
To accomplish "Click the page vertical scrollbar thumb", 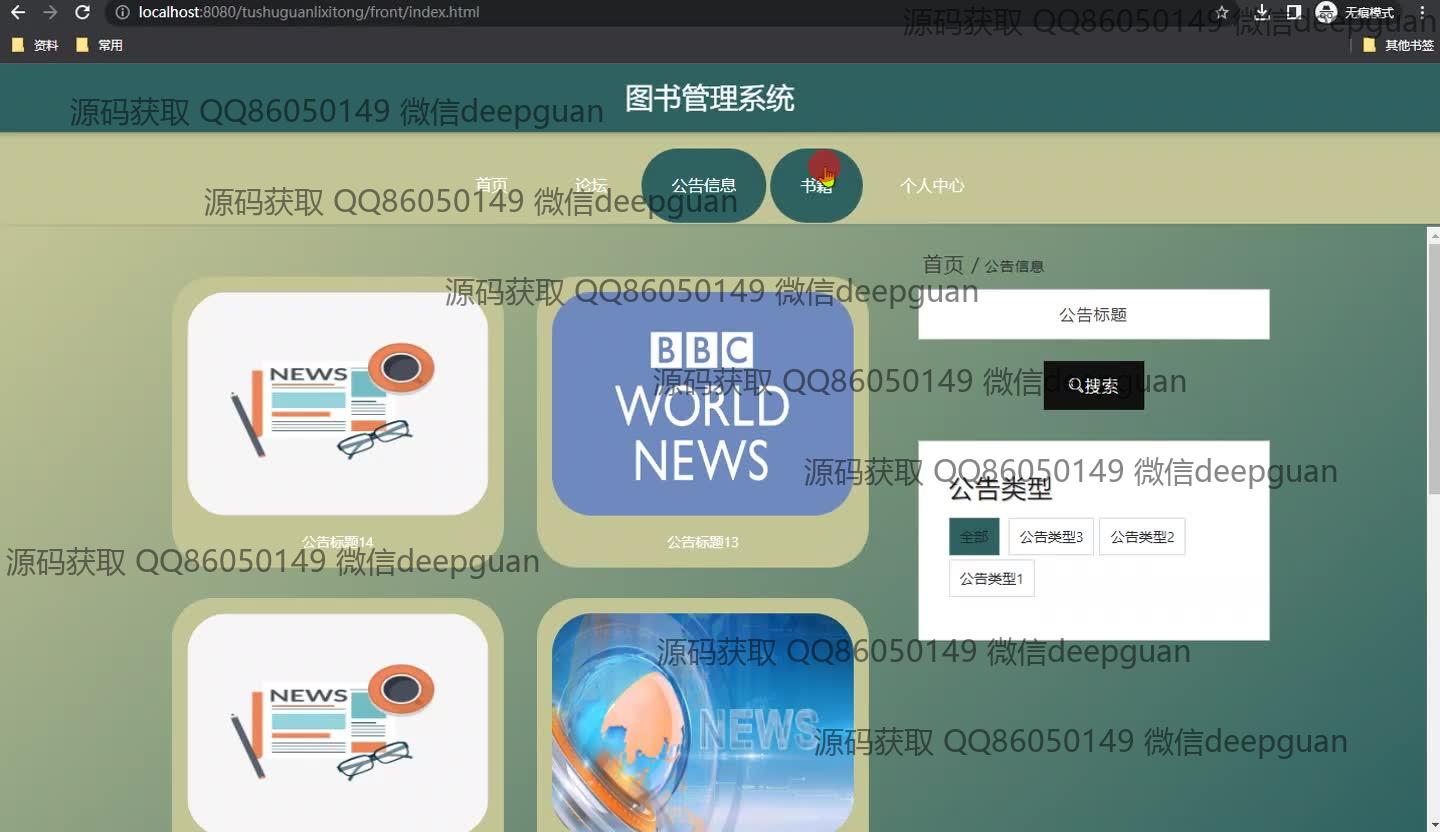I will point(1432,370).
